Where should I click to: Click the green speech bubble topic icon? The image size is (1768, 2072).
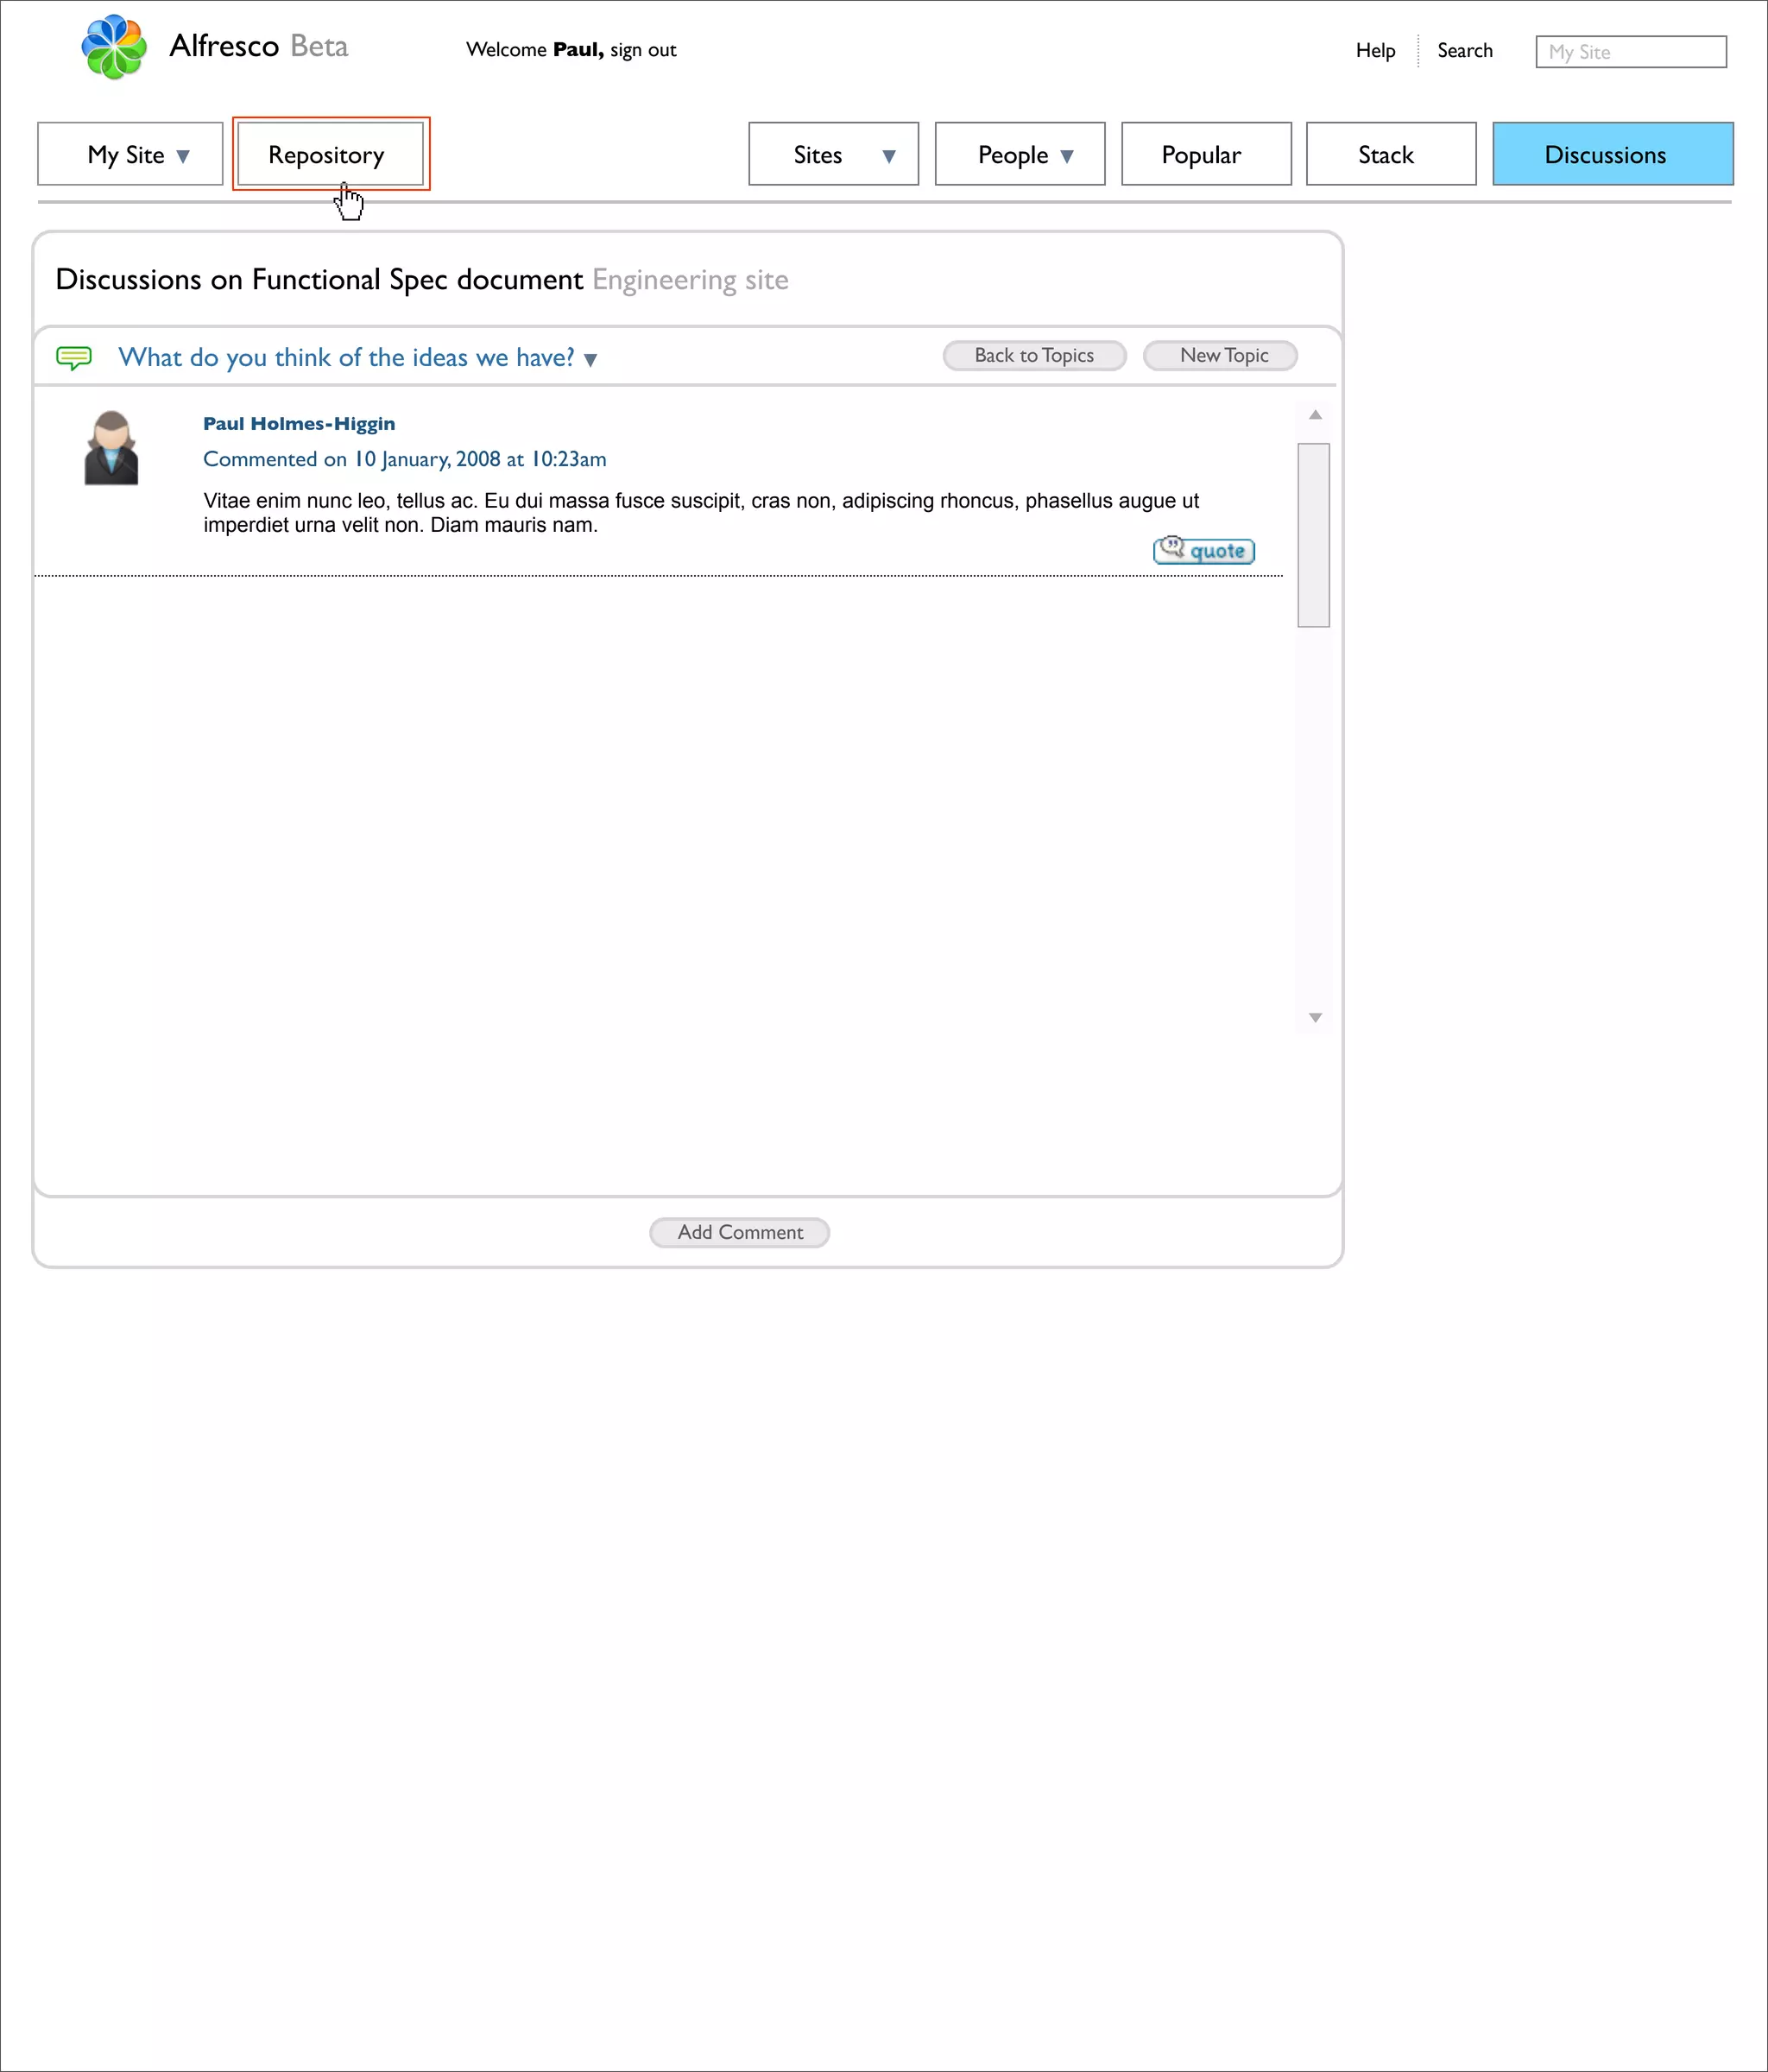pos(74,358)
